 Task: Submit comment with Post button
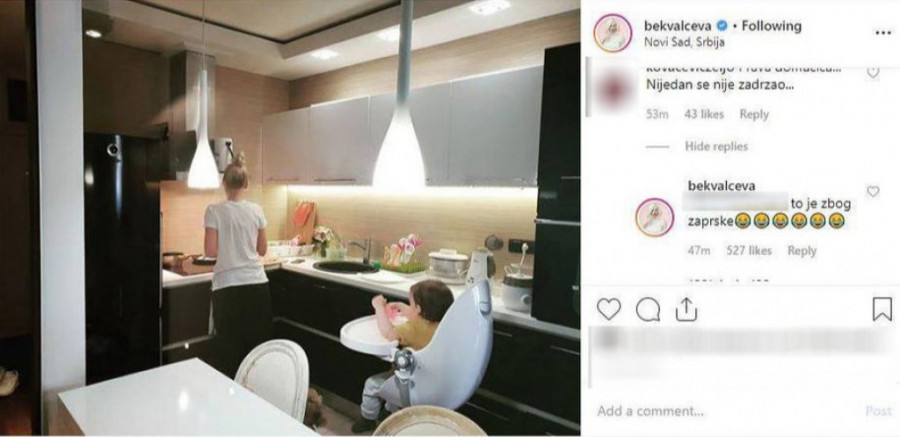tap(879, 411)
